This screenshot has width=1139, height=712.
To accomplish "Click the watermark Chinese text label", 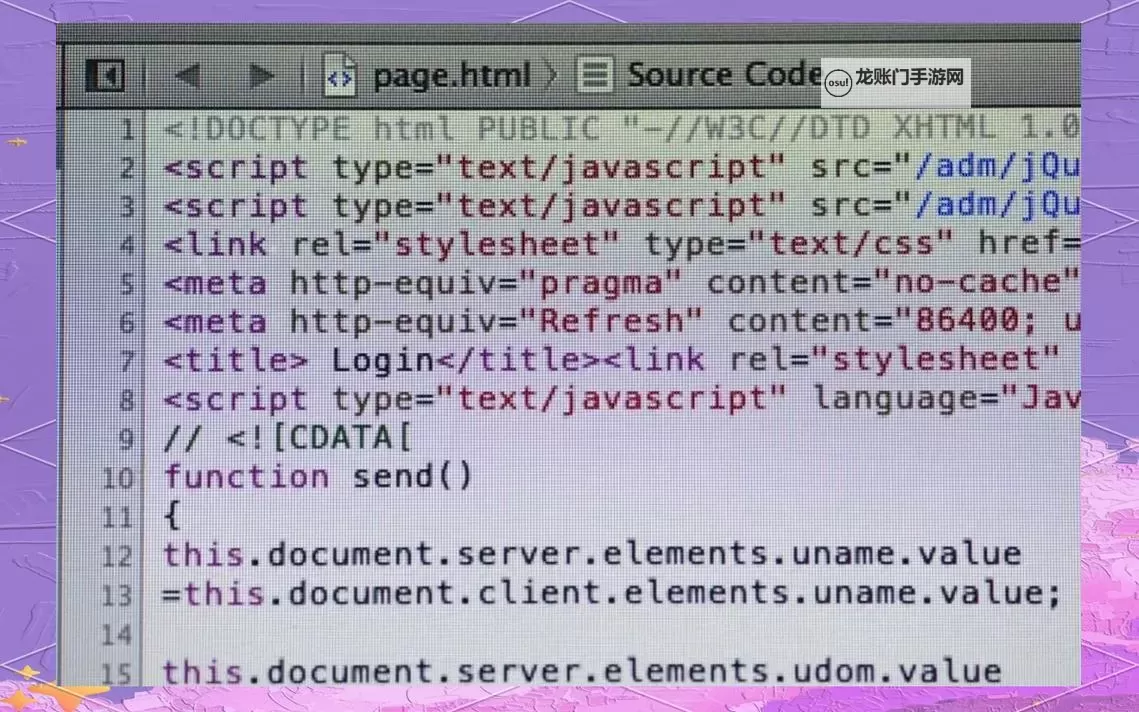I will click(x=909, y=77).
